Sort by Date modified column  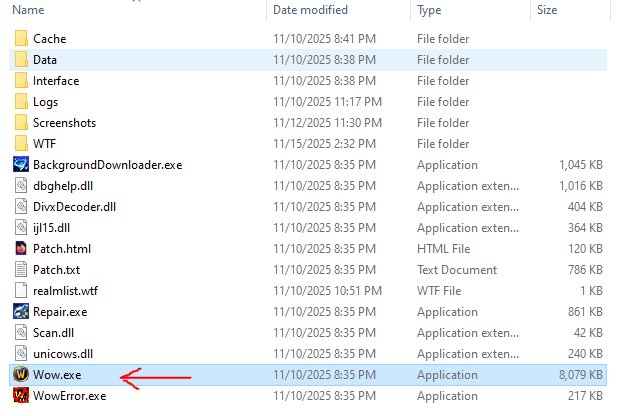[x=308, y=10]
